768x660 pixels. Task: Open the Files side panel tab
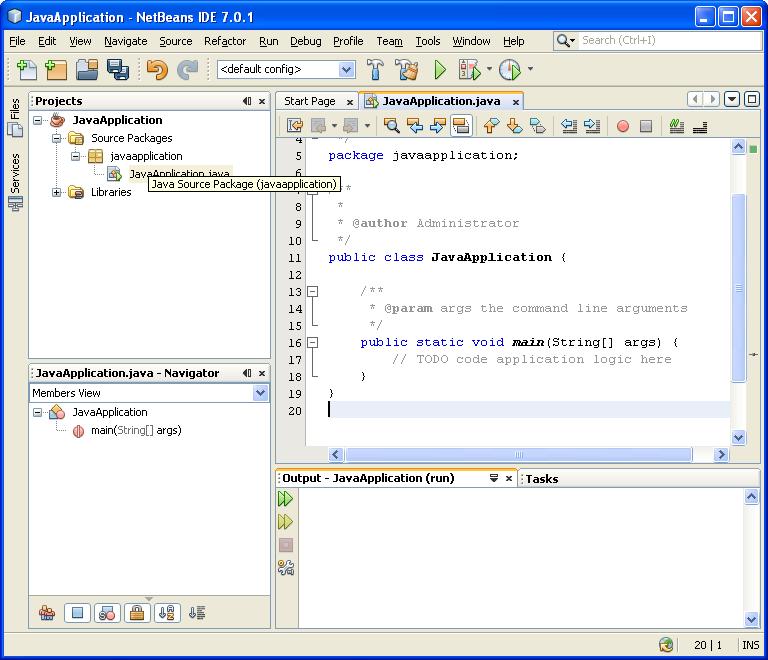[x=15, y=117]
